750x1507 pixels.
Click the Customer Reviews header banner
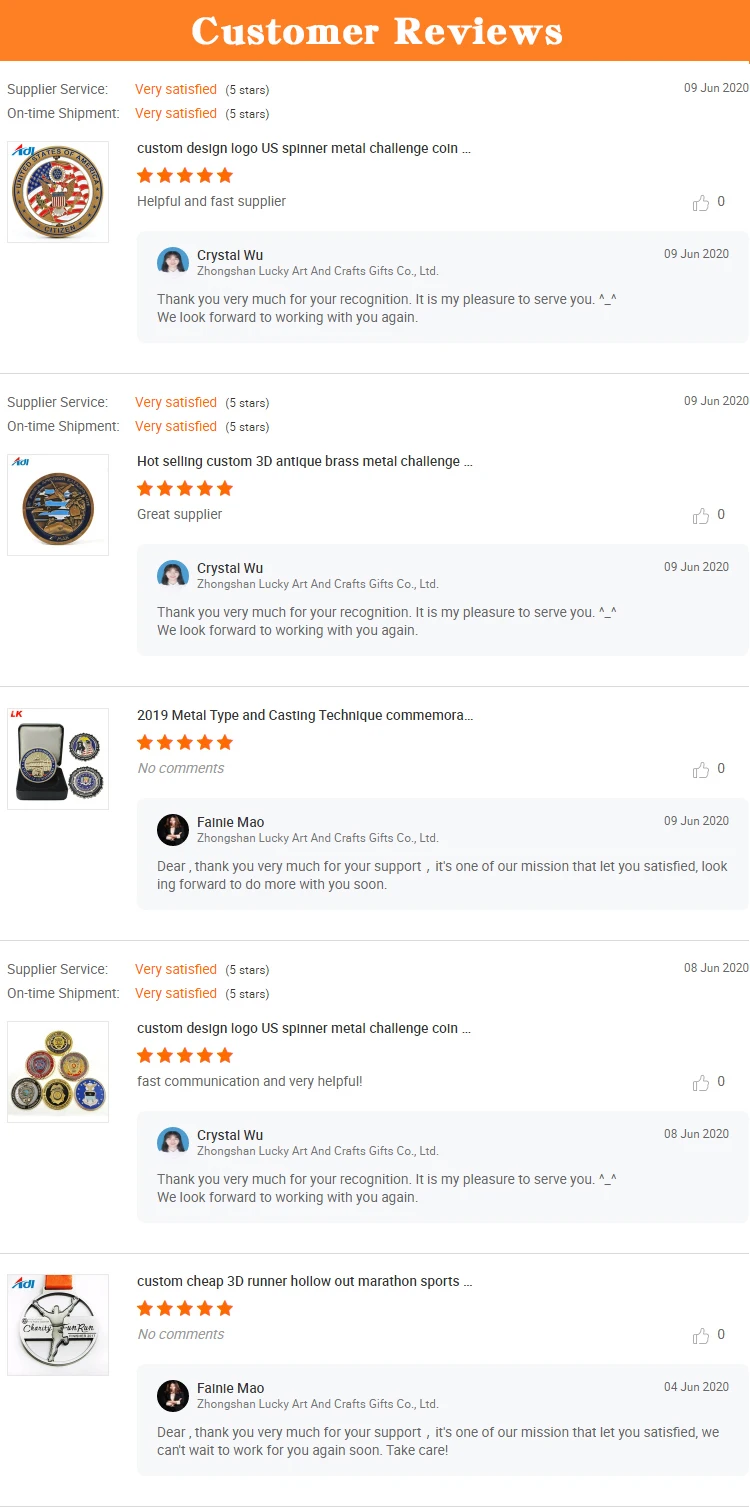tap(375, 30)
